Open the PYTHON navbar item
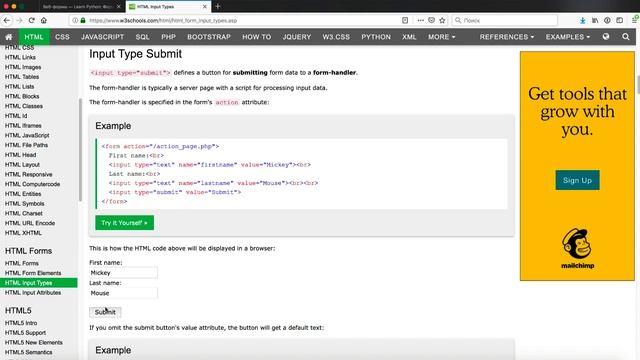 (x=376, y=37)
